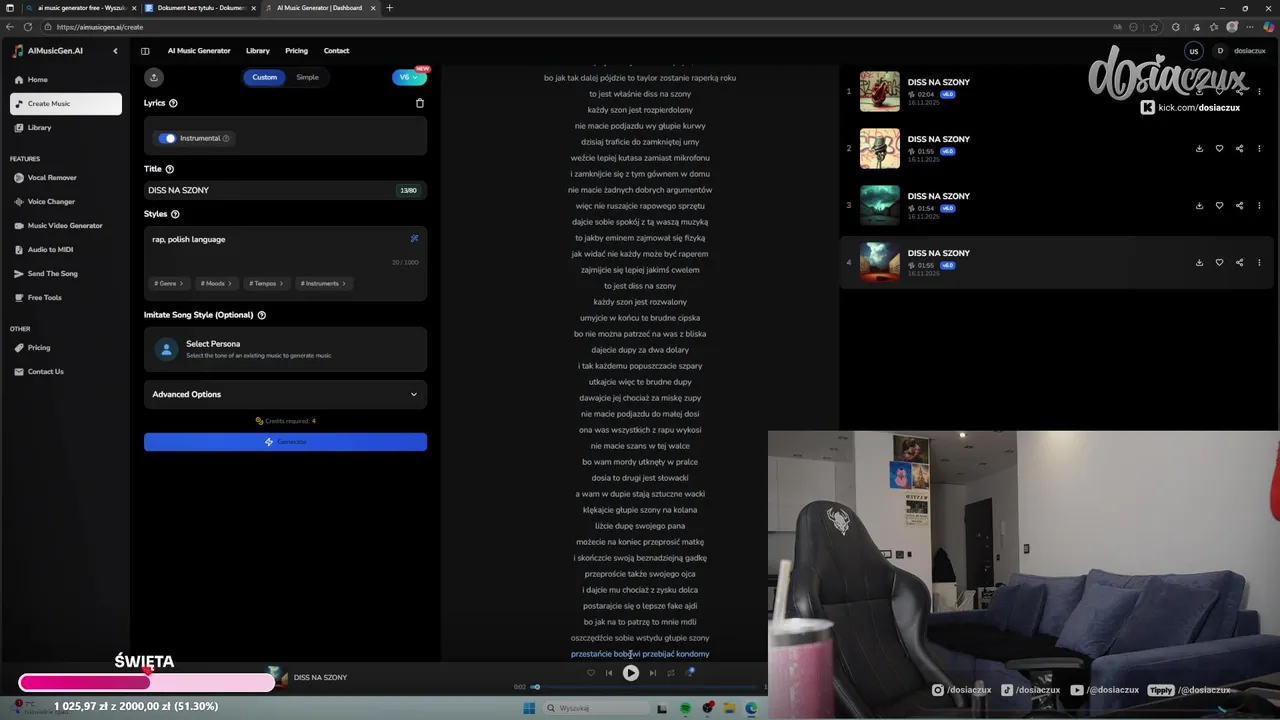Open Voice Changer feature
The image size is (1280, 720).
click(66, 202)
